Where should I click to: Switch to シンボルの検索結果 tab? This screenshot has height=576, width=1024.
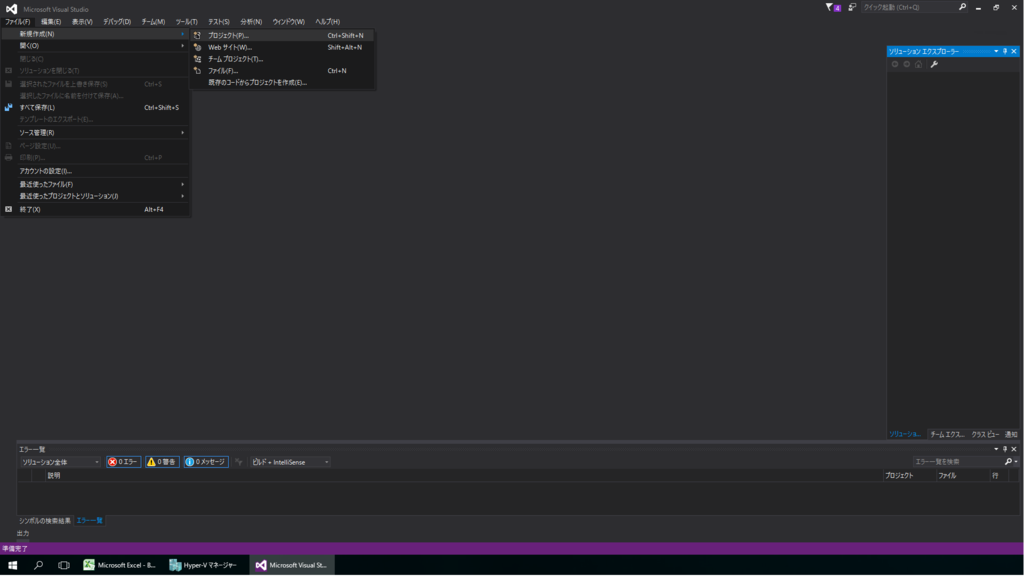tap(44, 520)
